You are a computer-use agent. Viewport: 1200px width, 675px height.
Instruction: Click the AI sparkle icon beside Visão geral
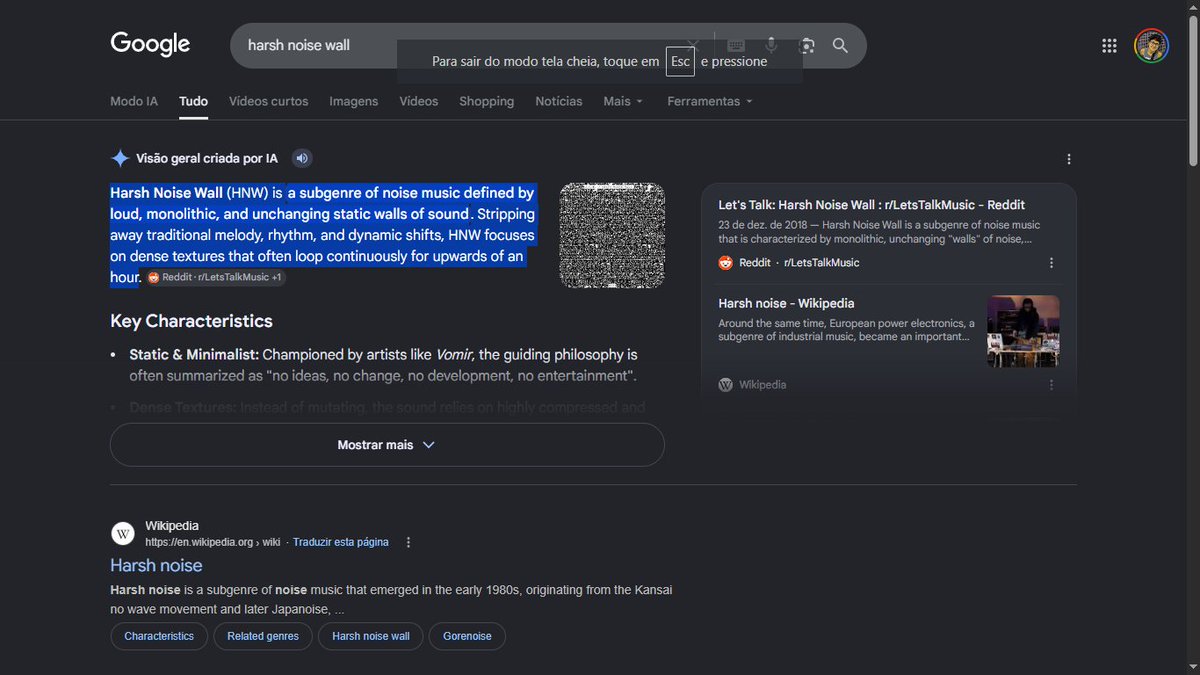[x=120, y=158]
